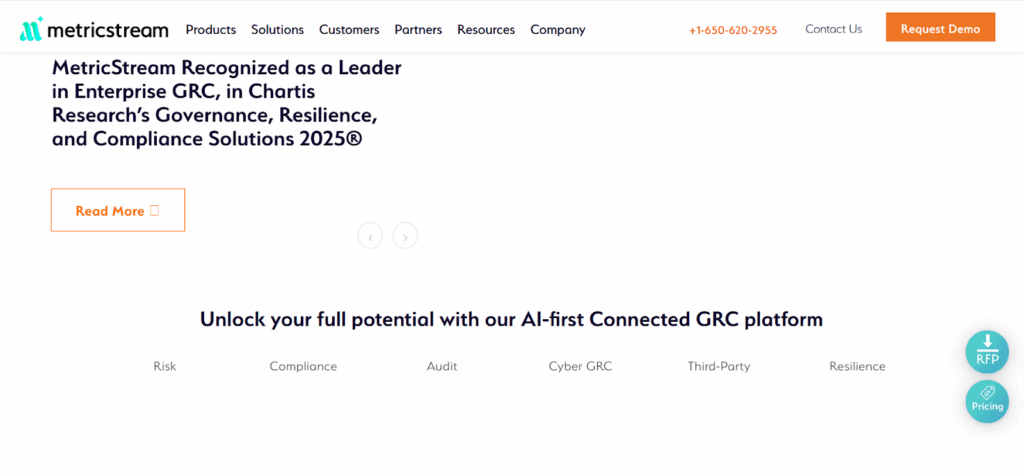
Task: Click the Read More button
Action: point(118,210)
